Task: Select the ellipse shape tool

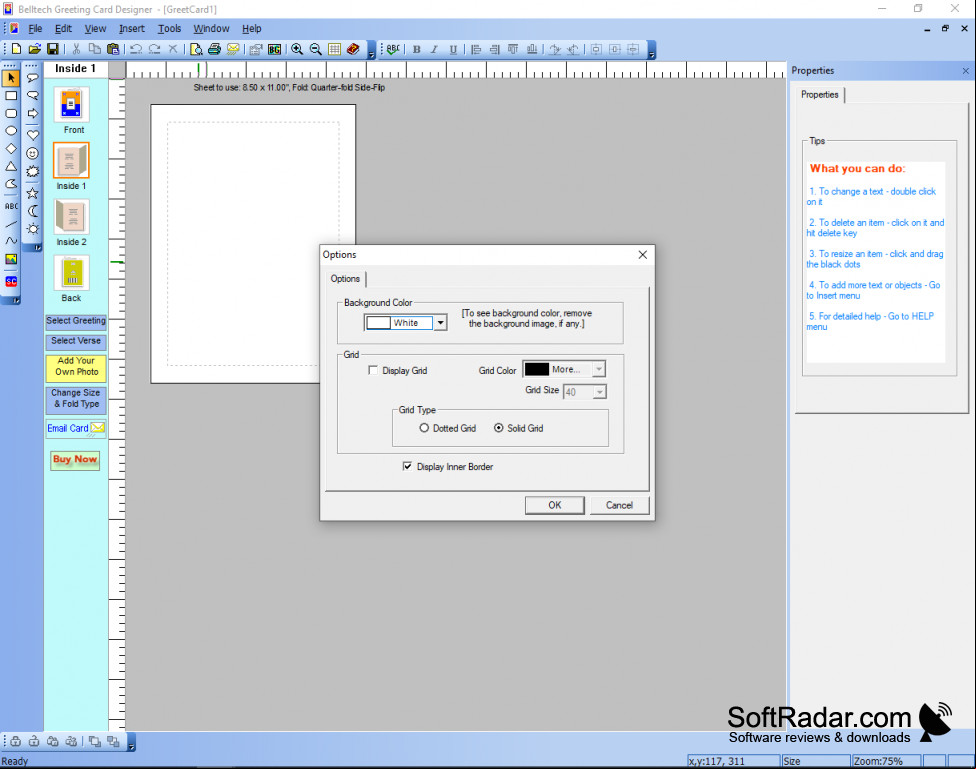Action: (11, 131)
